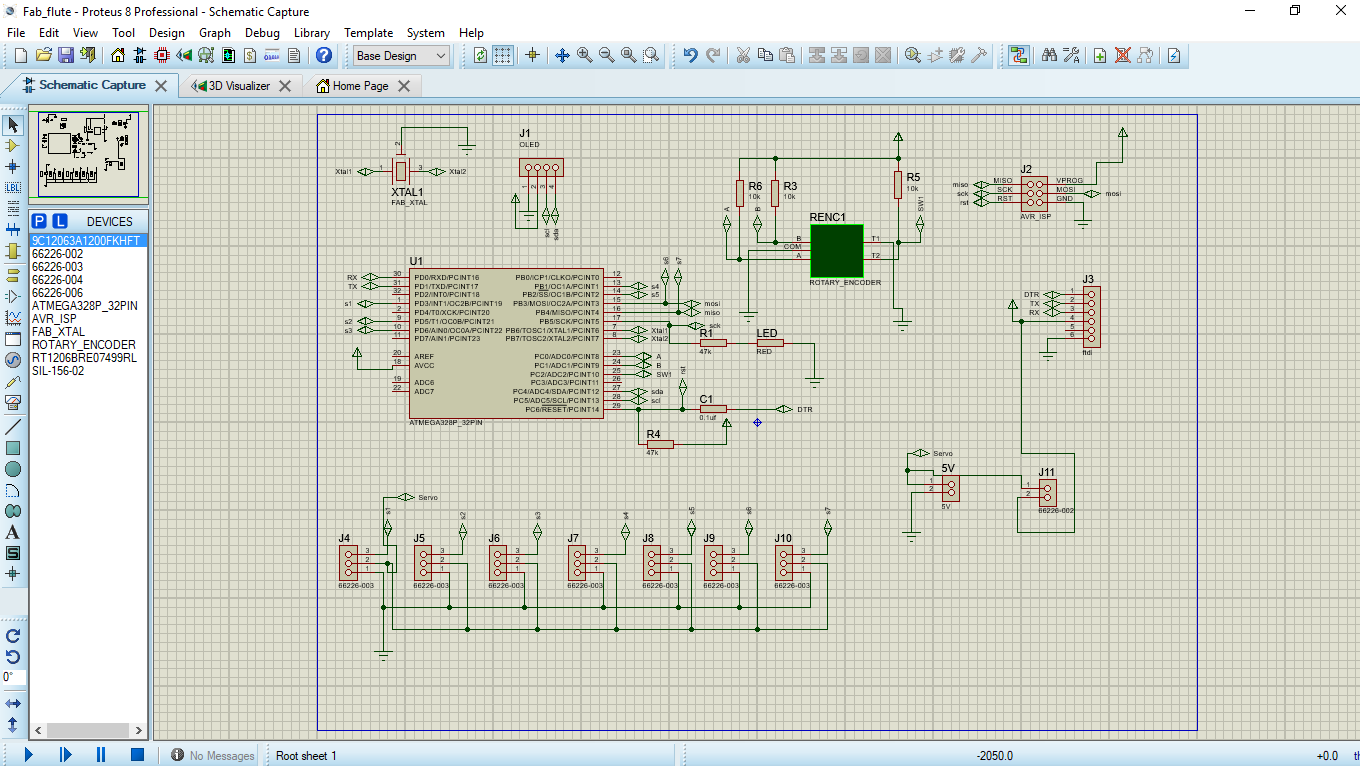Viewport: 1360px width, 766px height.
Task: Toggle the grid display button
Action: (503, 56)
